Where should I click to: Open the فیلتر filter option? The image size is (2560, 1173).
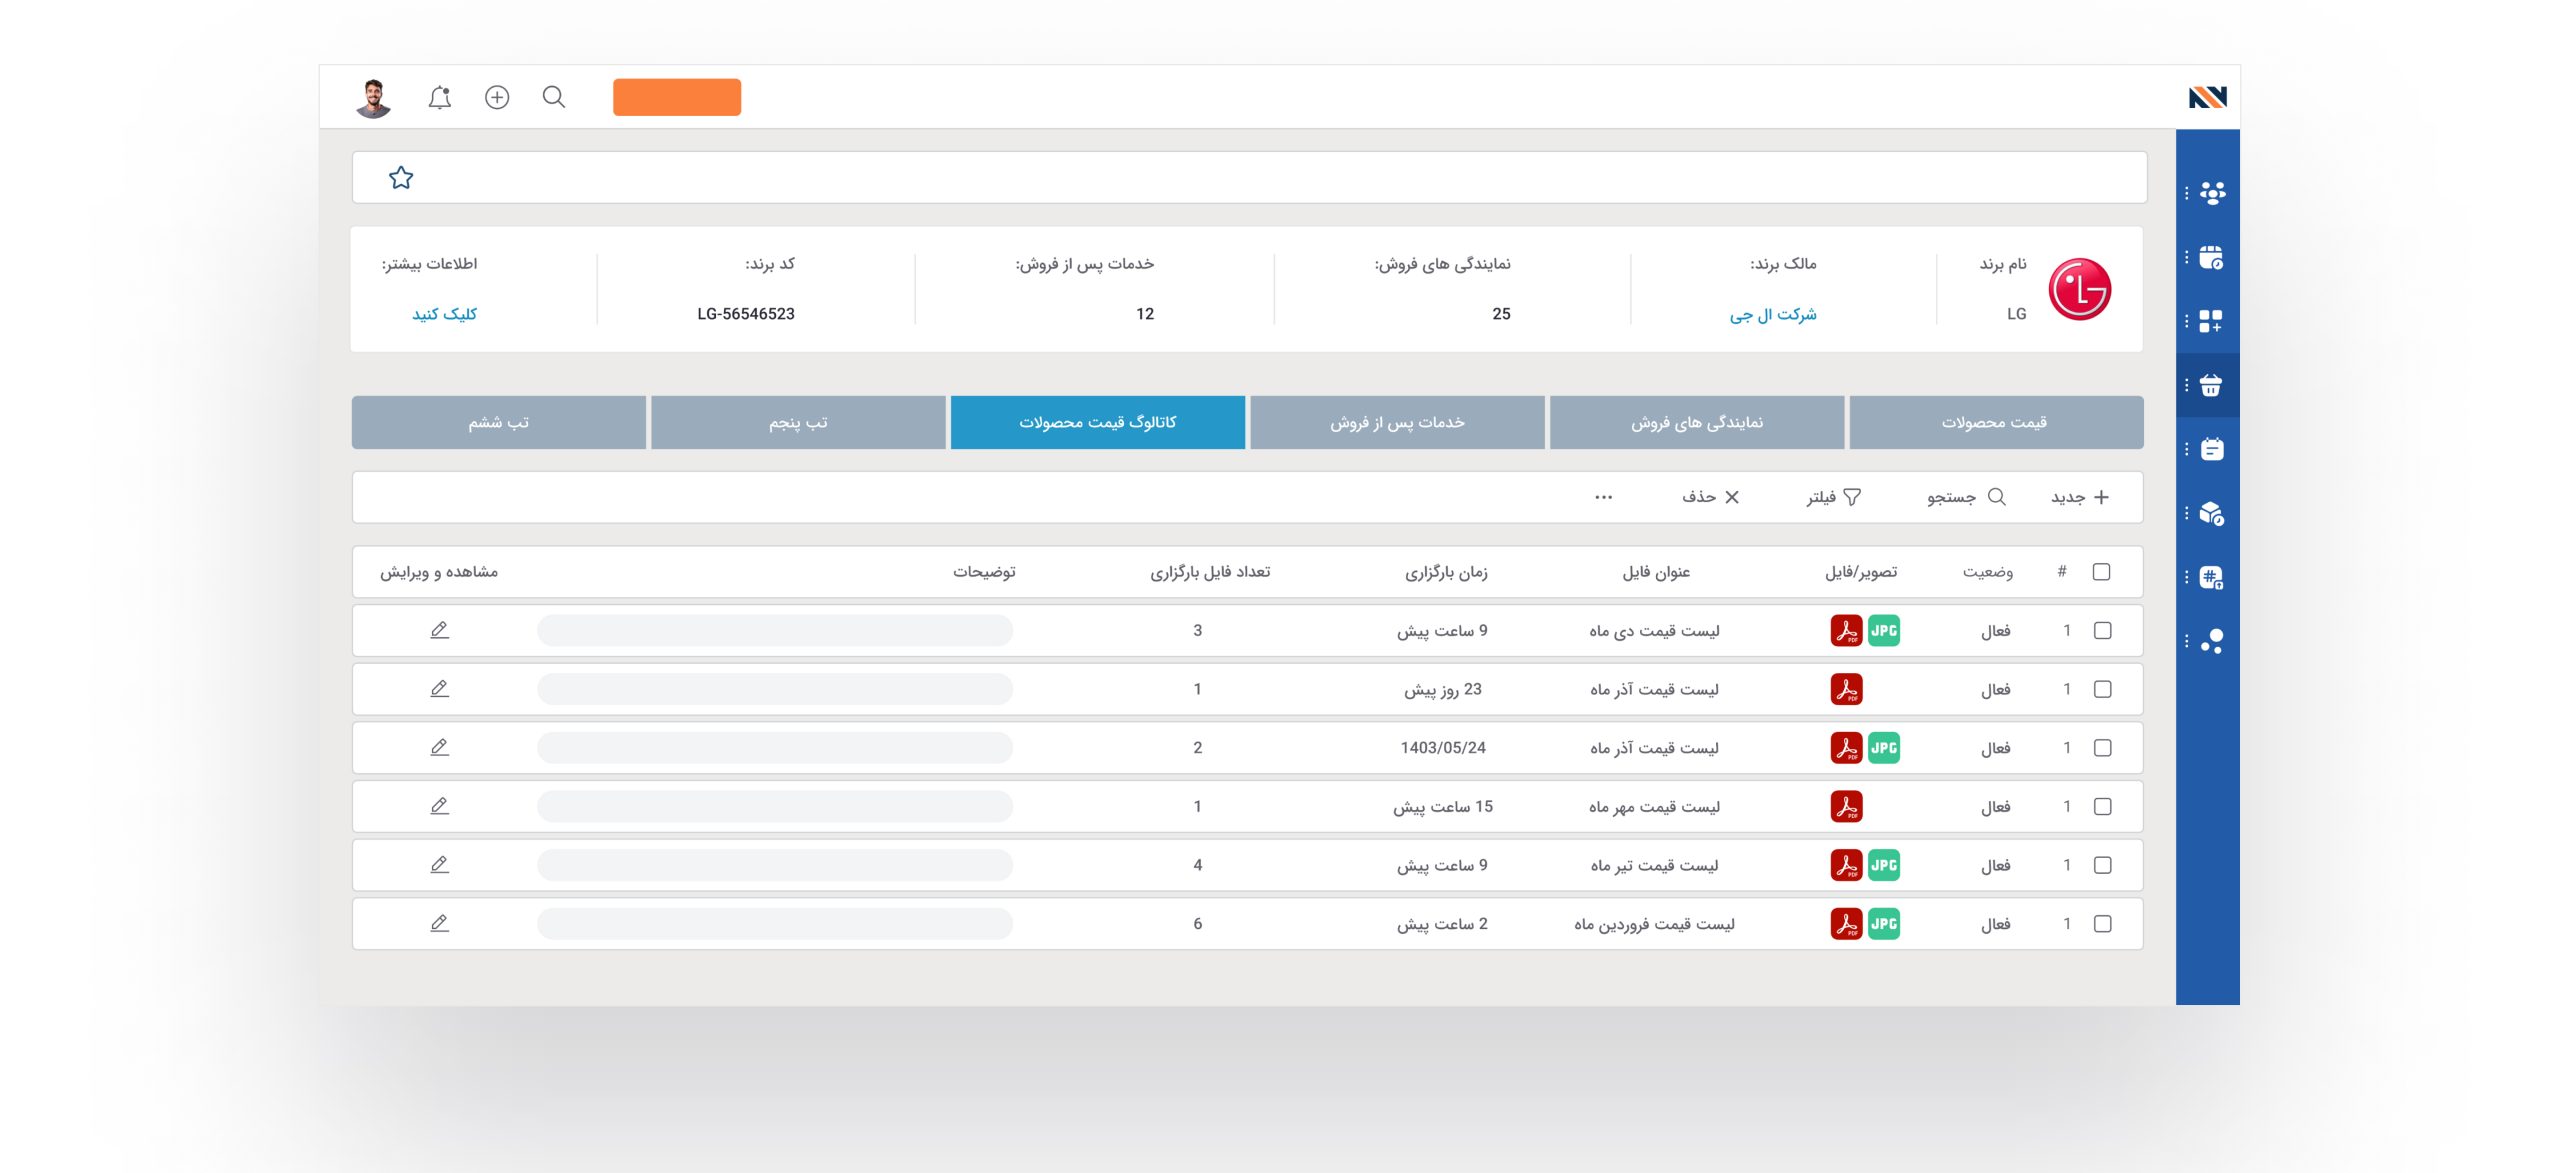point(1833,497)
